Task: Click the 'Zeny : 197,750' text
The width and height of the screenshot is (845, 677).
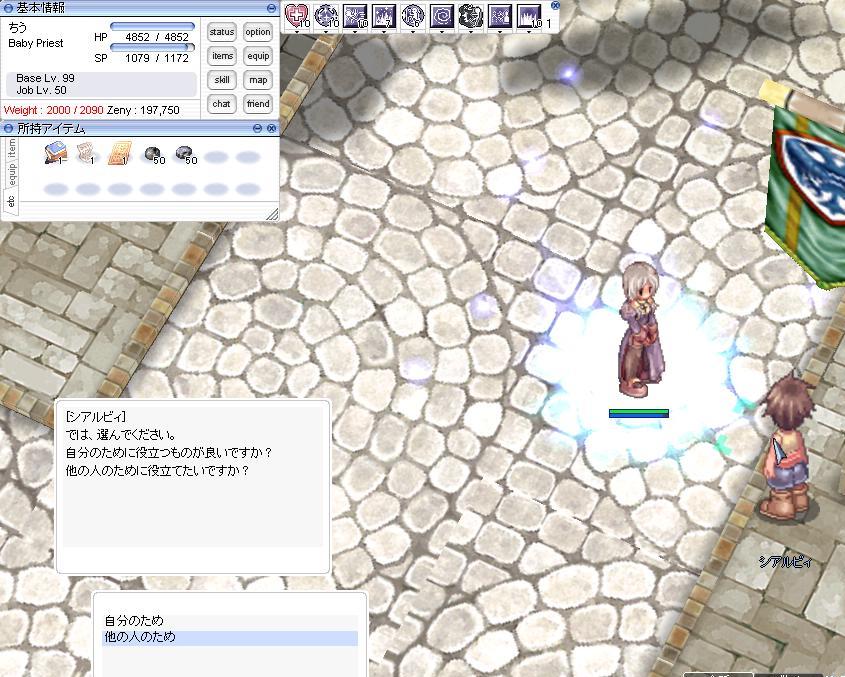Action: [143, 110]
